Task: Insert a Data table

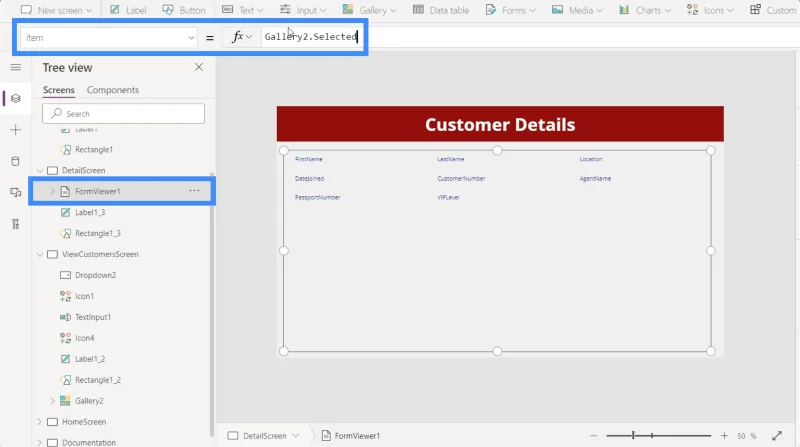Action: point(441,10)
